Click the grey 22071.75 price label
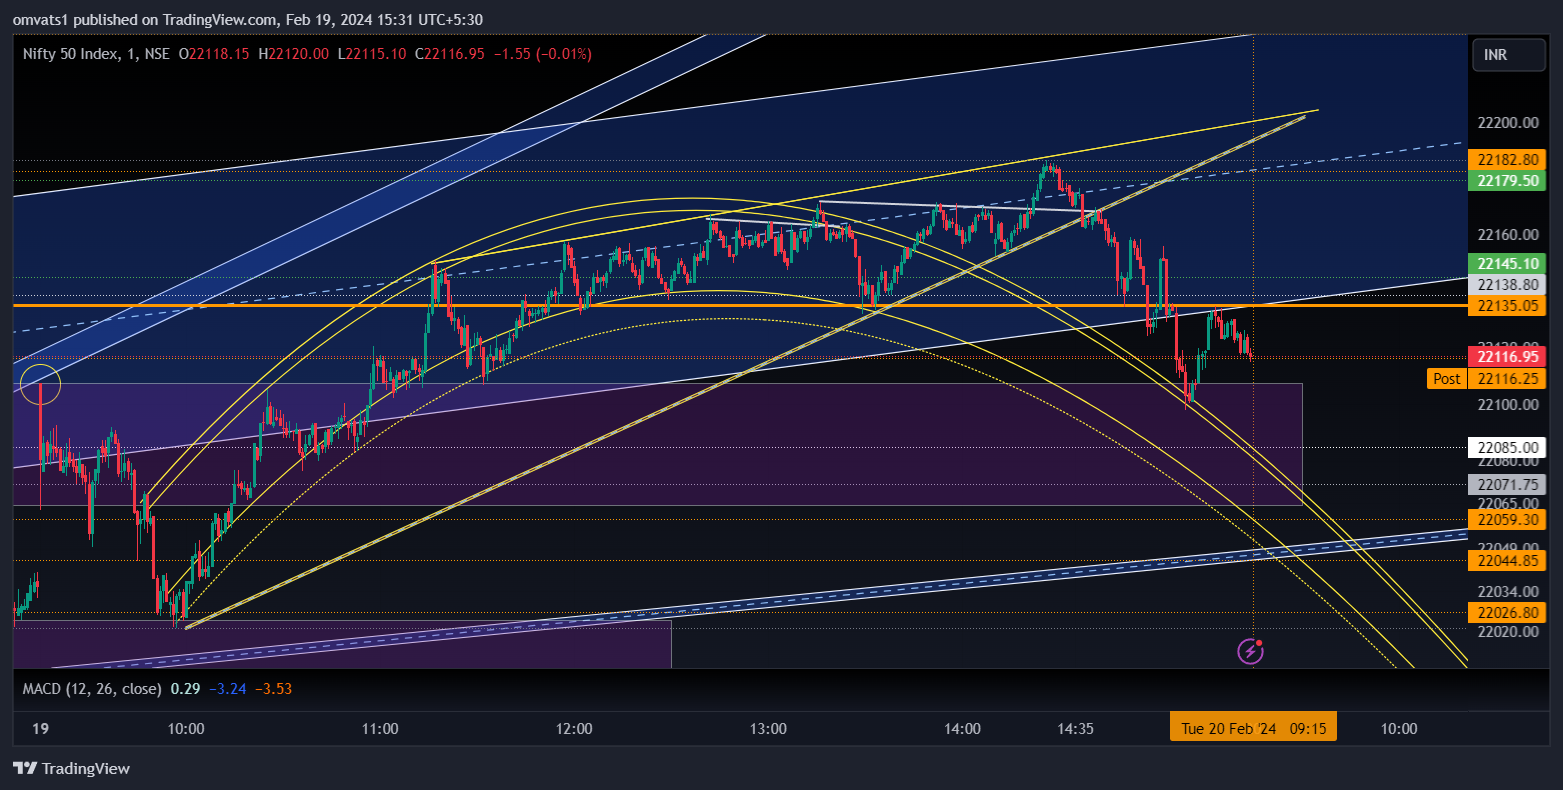1563x790 pixels. [x=1507, y=484]
